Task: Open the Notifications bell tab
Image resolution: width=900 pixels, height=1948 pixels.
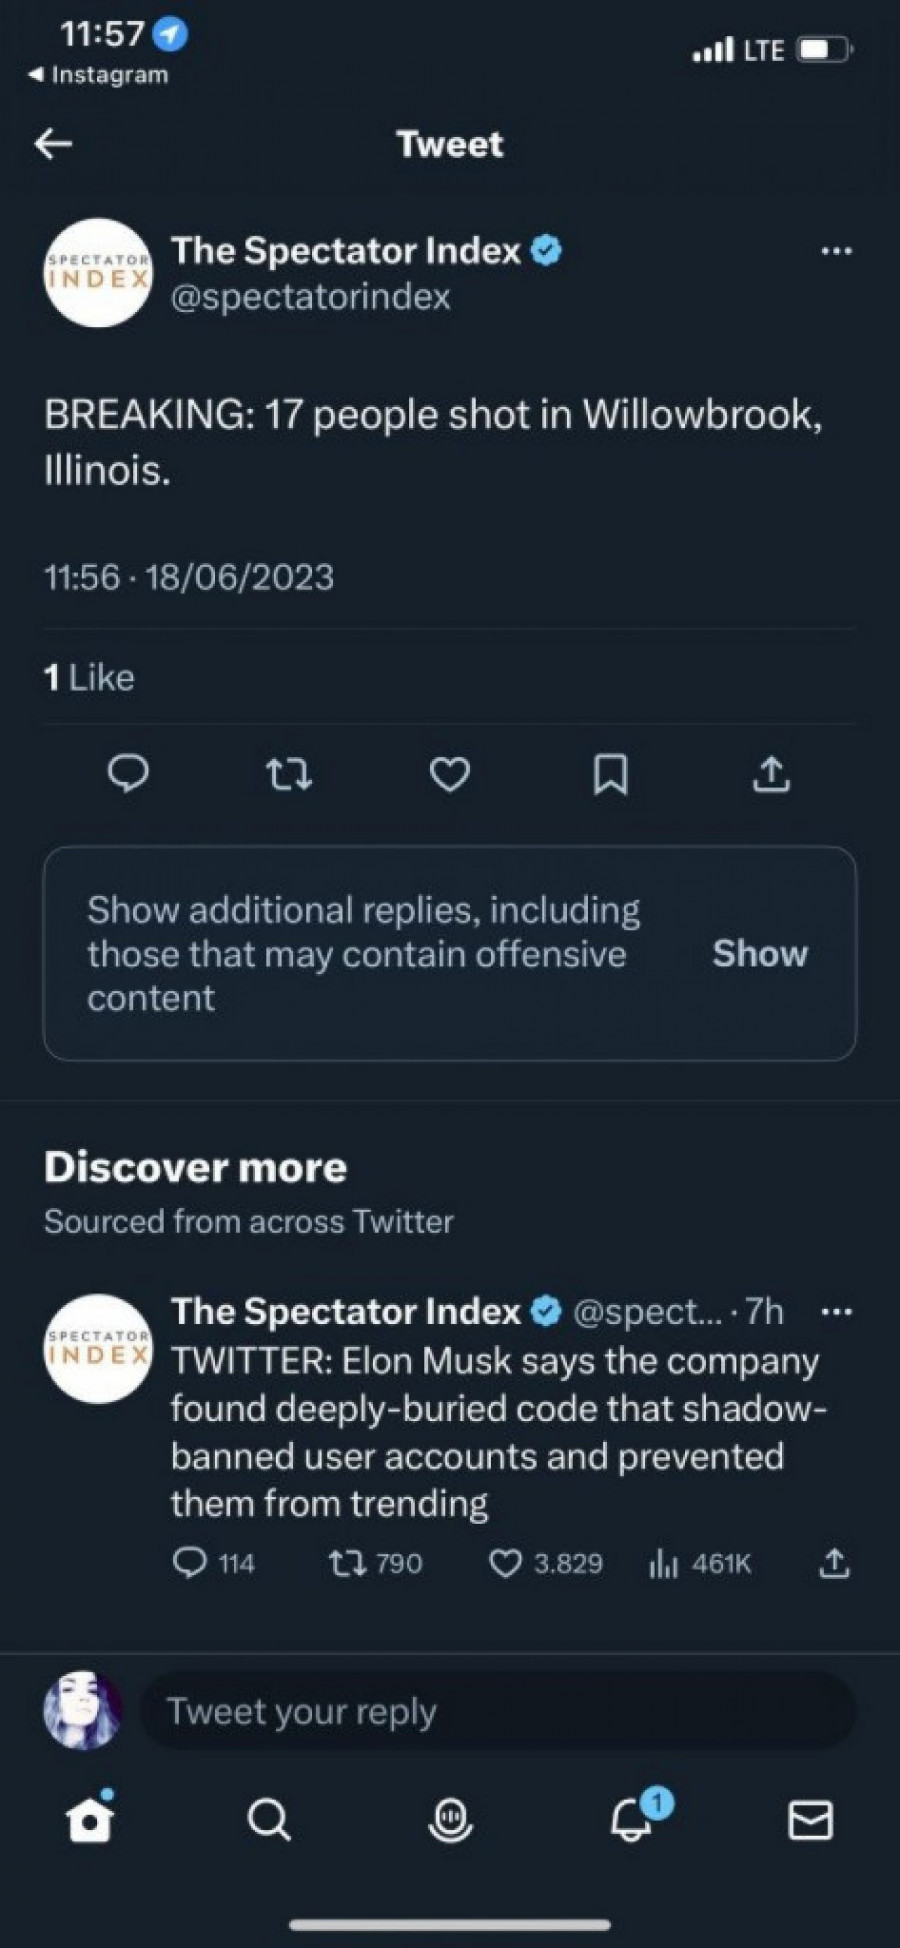Action: (632, 1820)
